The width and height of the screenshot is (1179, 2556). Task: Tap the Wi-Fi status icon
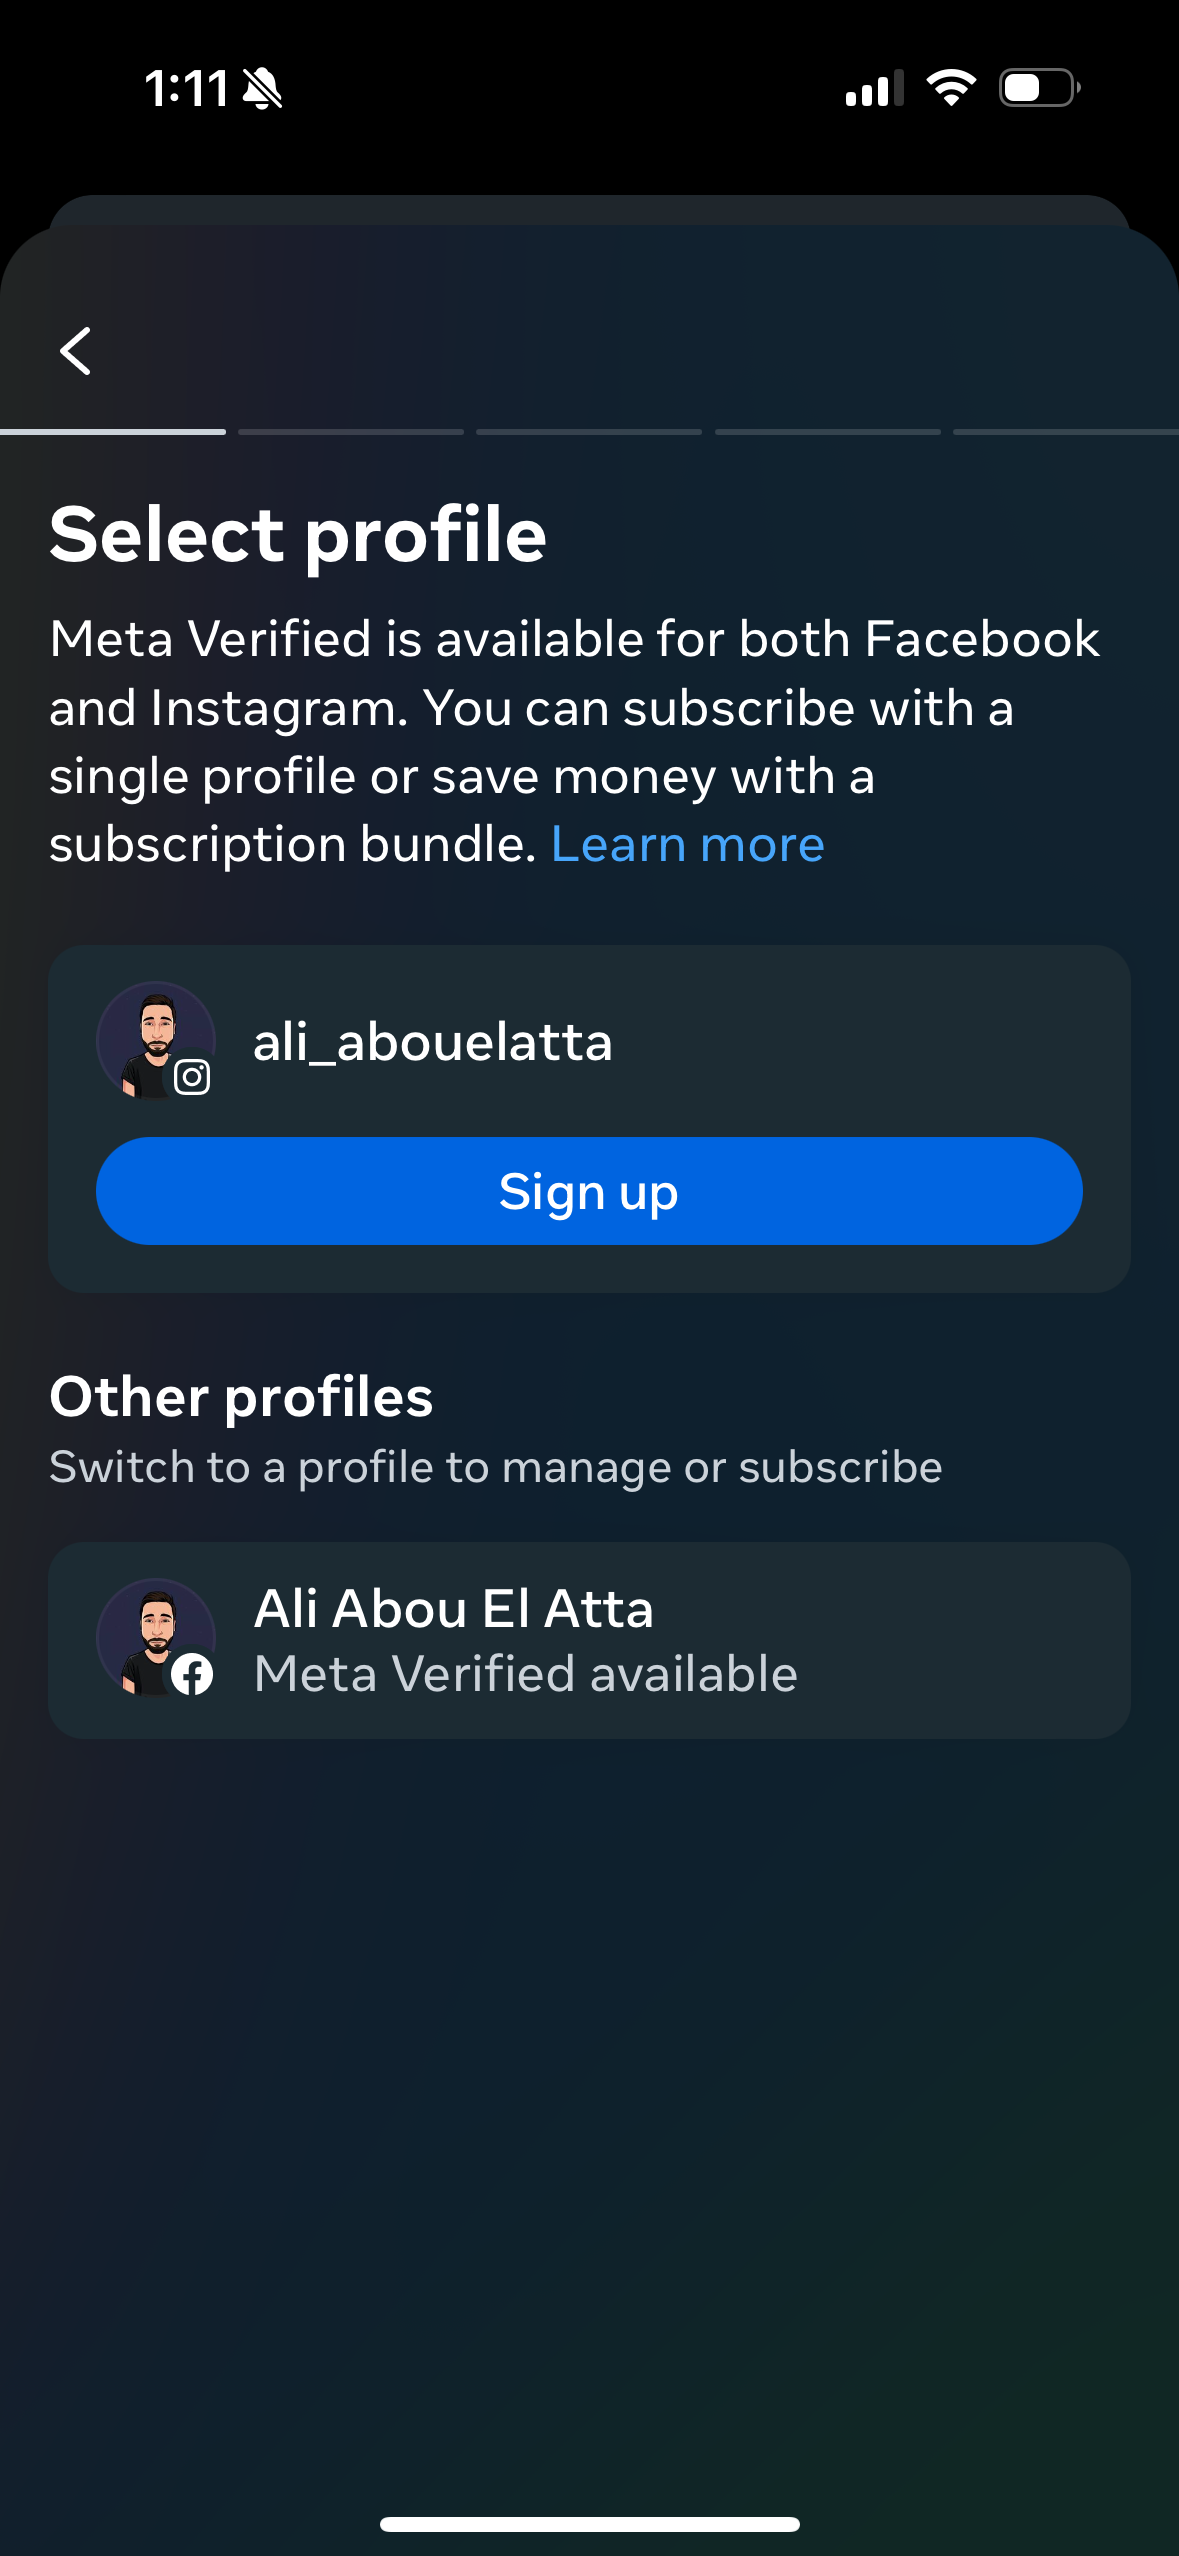(x=950, y=88)
